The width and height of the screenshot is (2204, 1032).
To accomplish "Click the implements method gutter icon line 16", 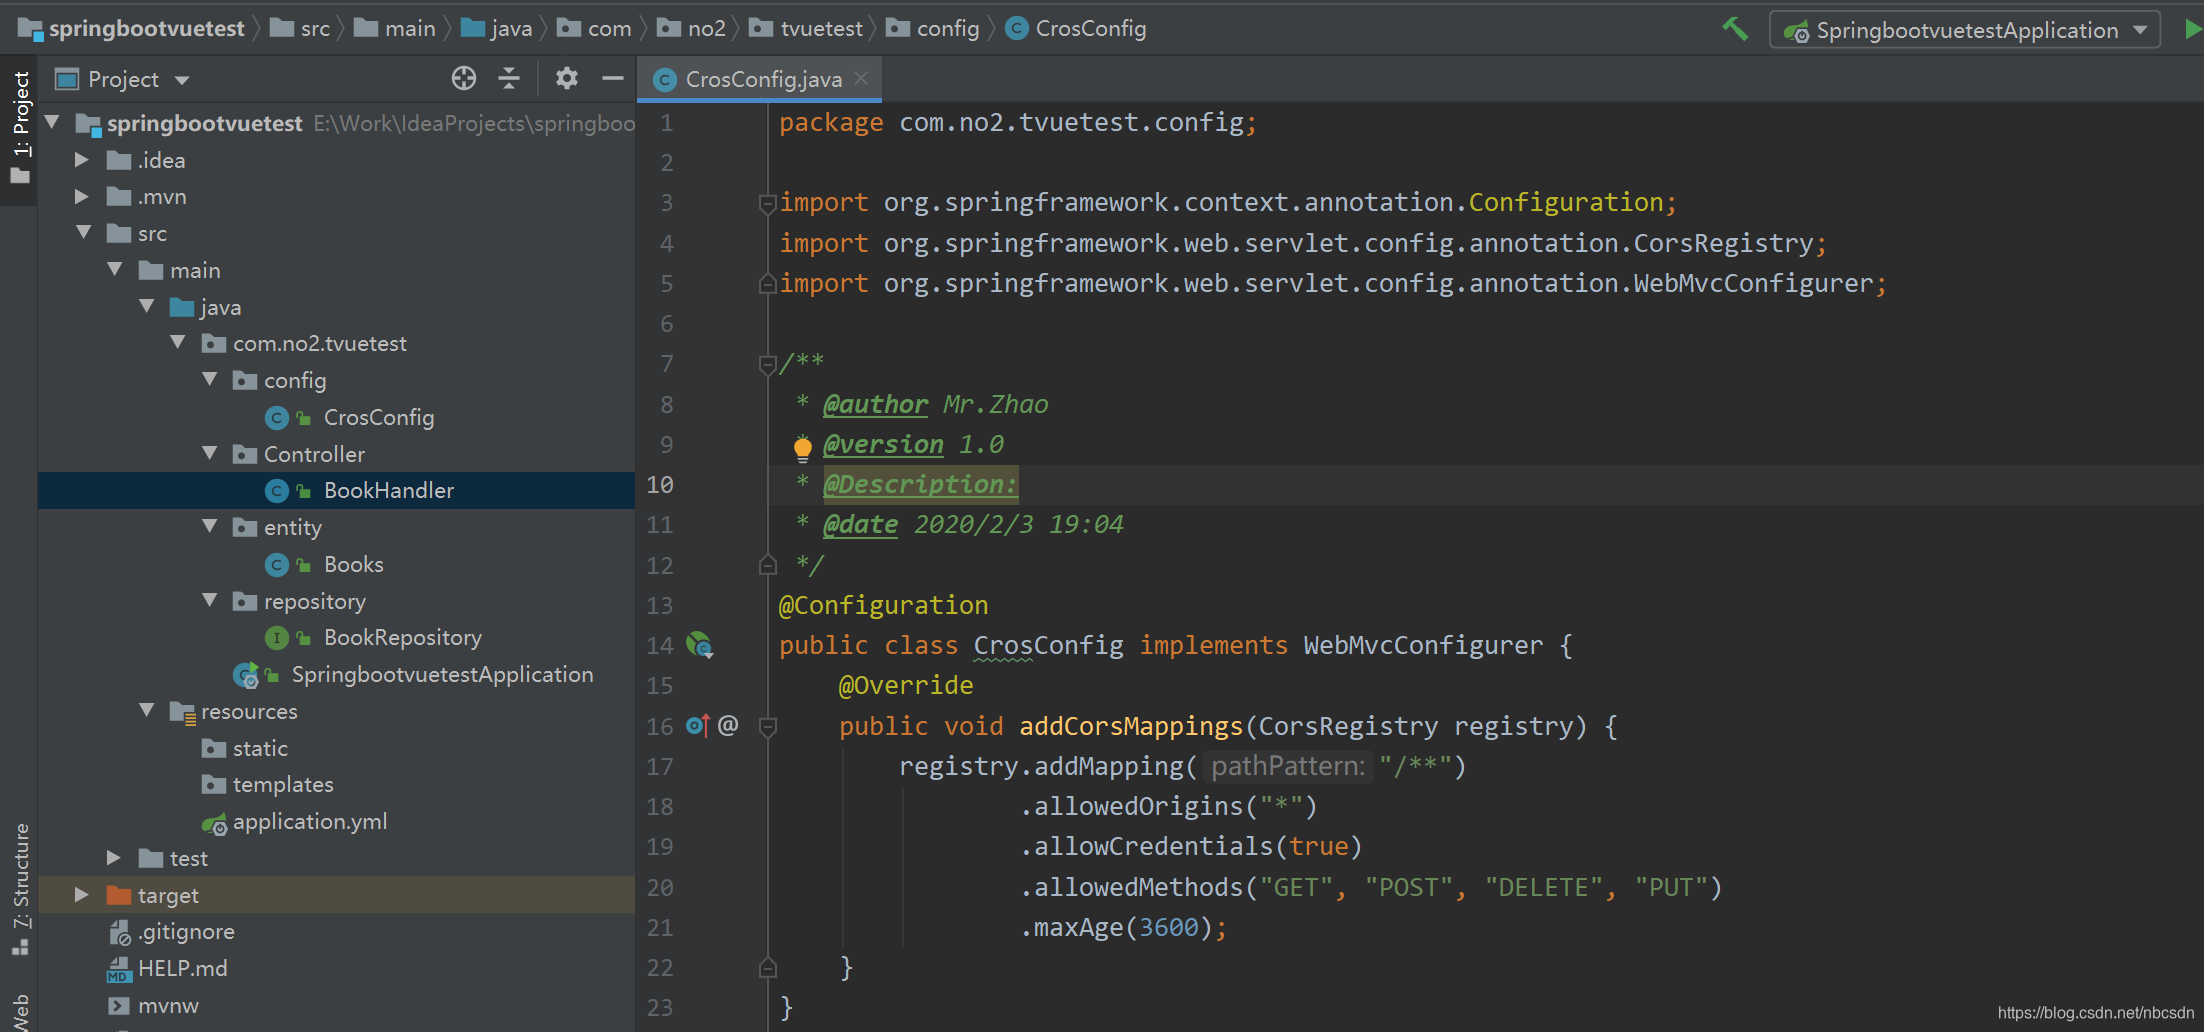I will [x=697, y=726].
